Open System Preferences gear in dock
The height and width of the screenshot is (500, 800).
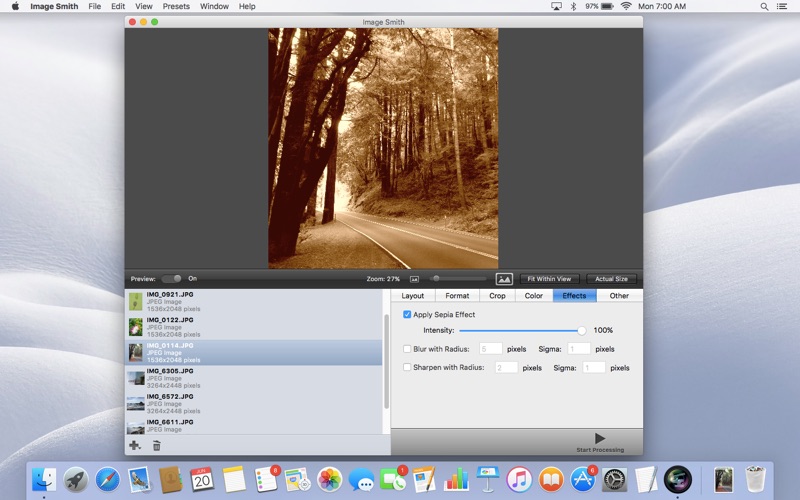[614, 480]
